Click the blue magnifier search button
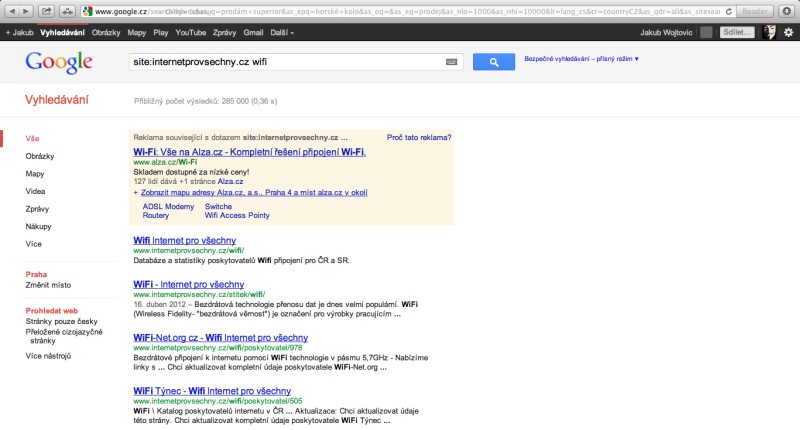Viewport: 800px width, 430px height. (493, 62)
